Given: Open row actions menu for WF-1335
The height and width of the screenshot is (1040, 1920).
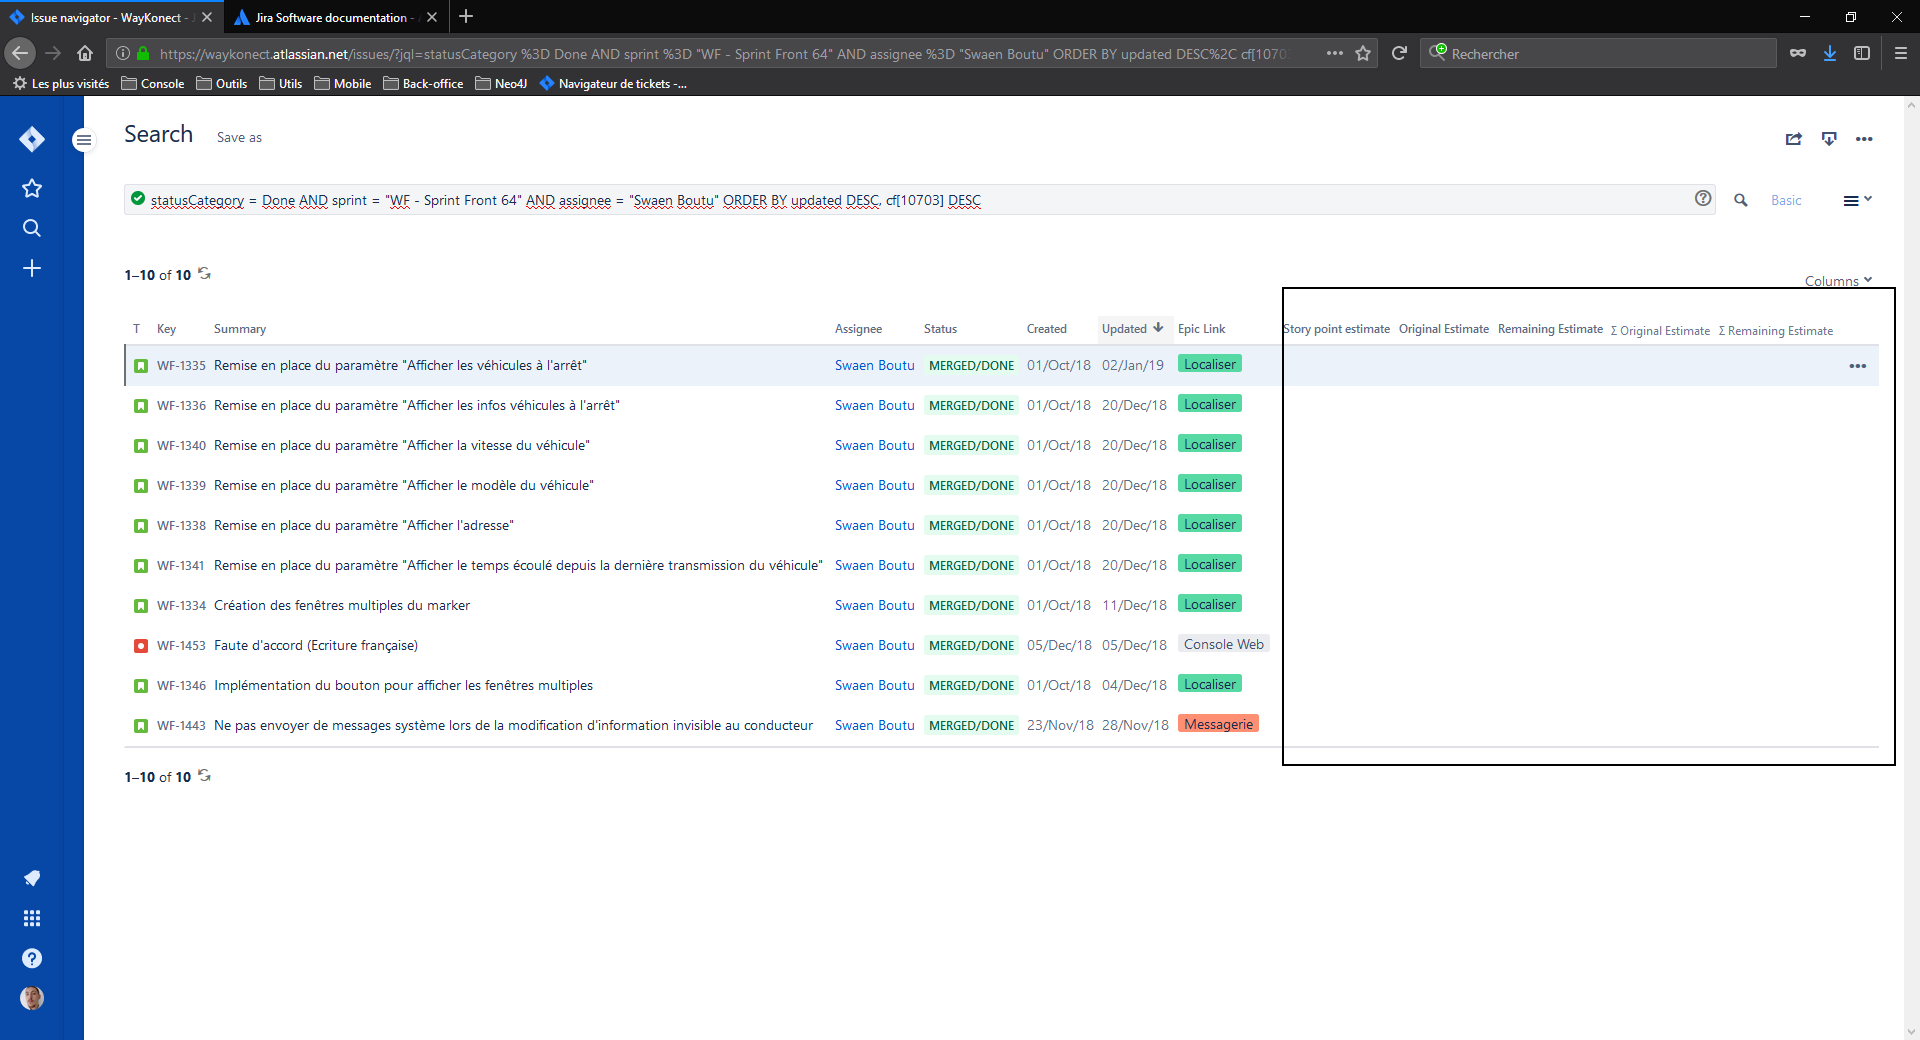Looking at the screenshot, I should [x=1858, y=366].
